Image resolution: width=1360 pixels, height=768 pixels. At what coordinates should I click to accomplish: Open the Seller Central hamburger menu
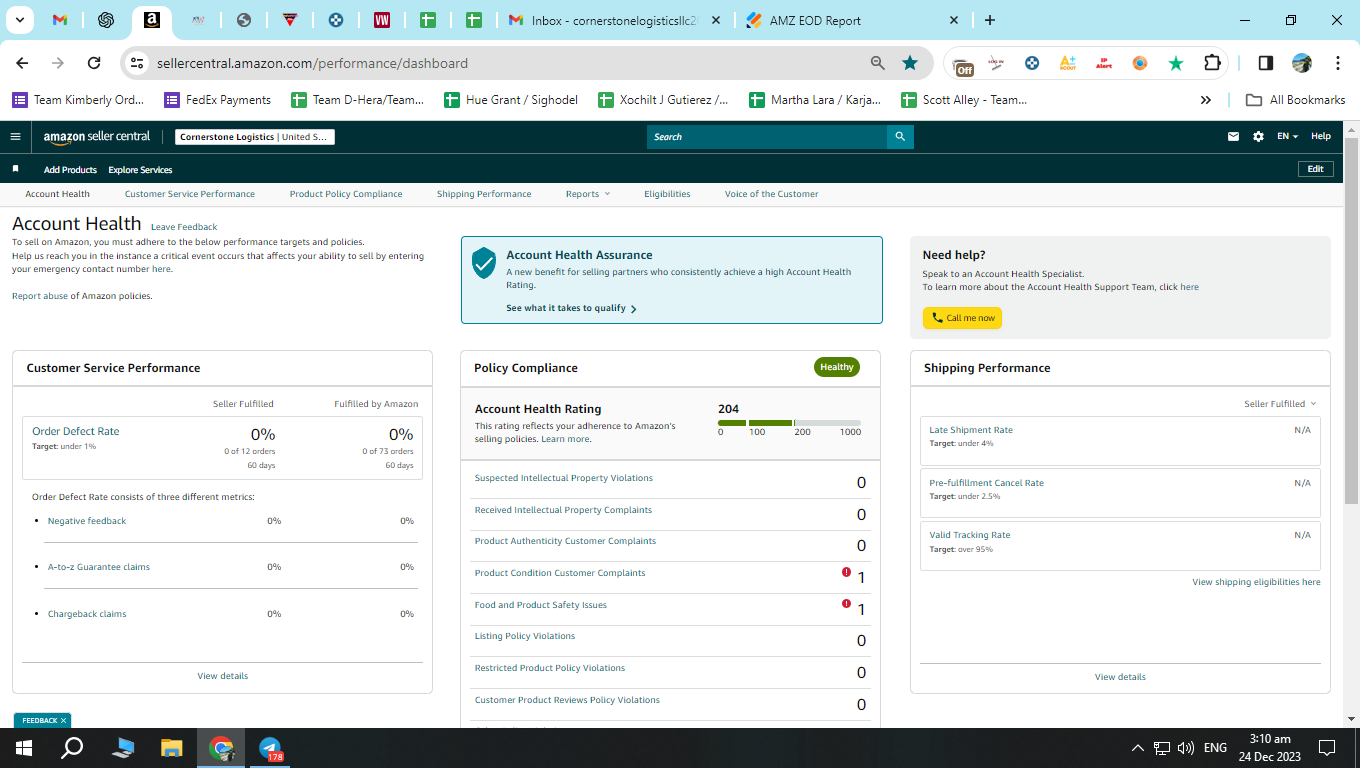[15, 137]
